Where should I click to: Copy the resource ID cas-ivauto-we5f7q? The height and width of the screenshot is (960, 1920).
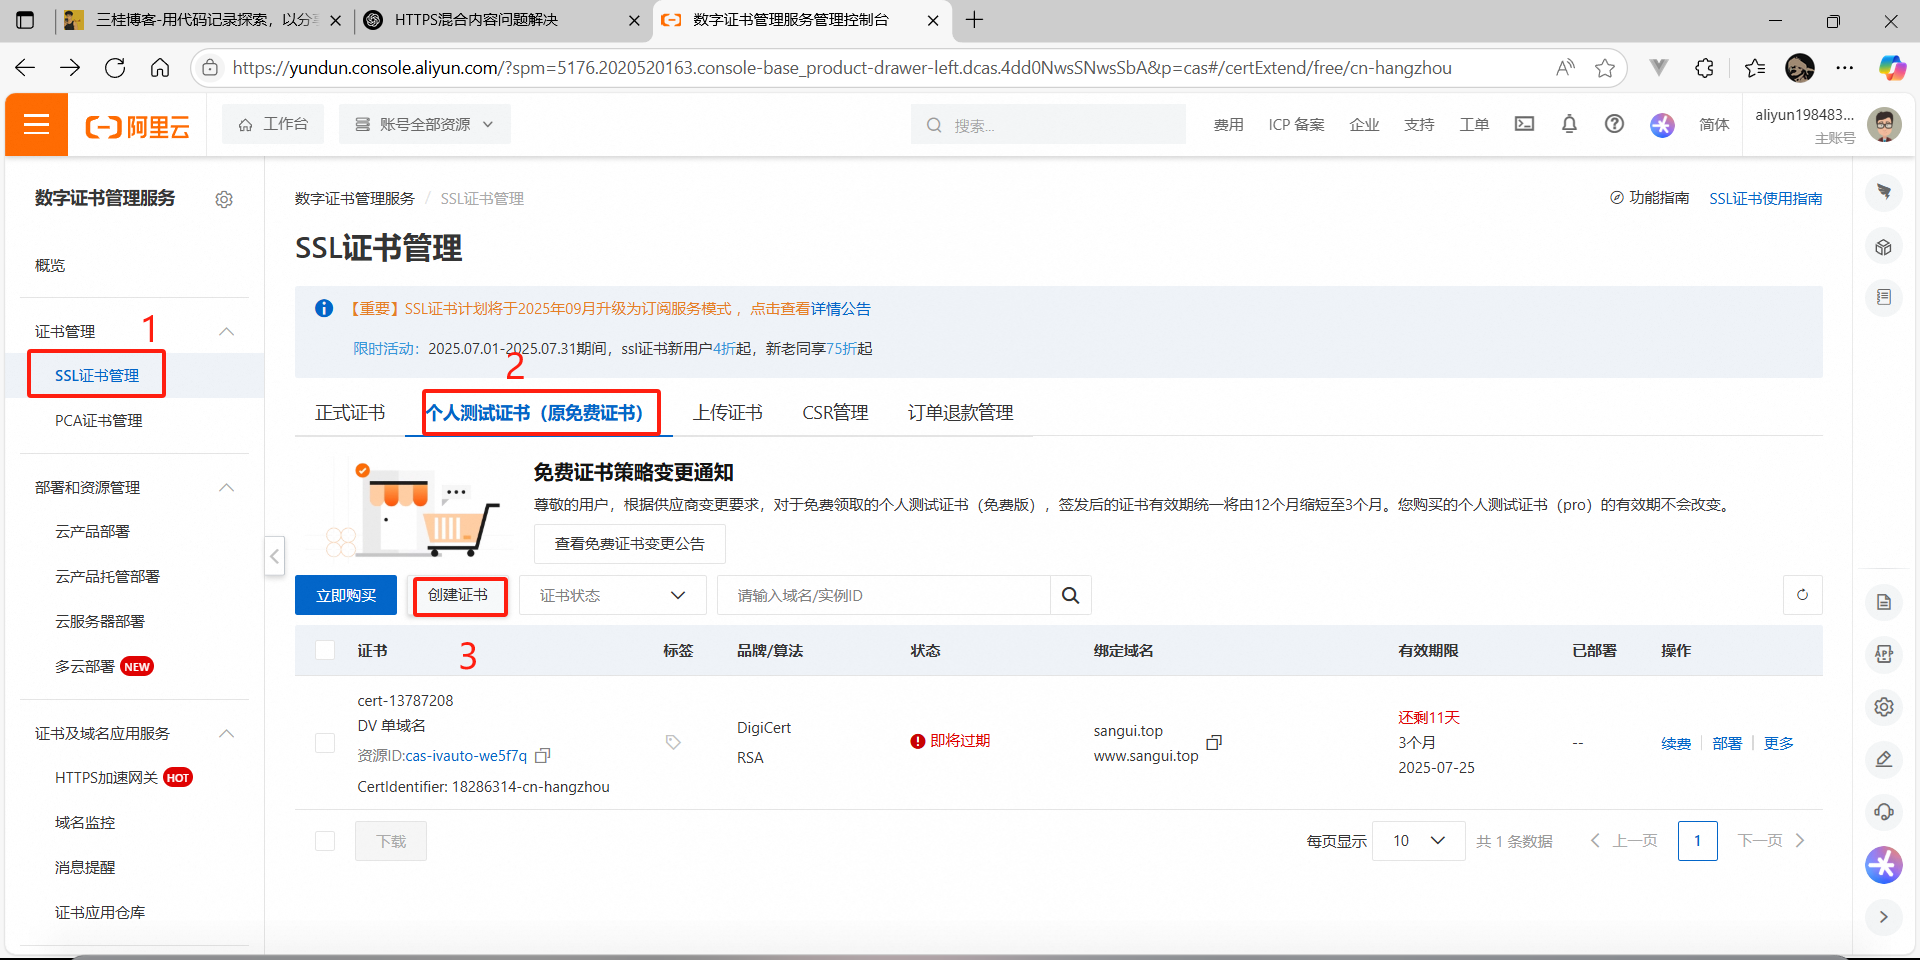(x=543, y=756)
